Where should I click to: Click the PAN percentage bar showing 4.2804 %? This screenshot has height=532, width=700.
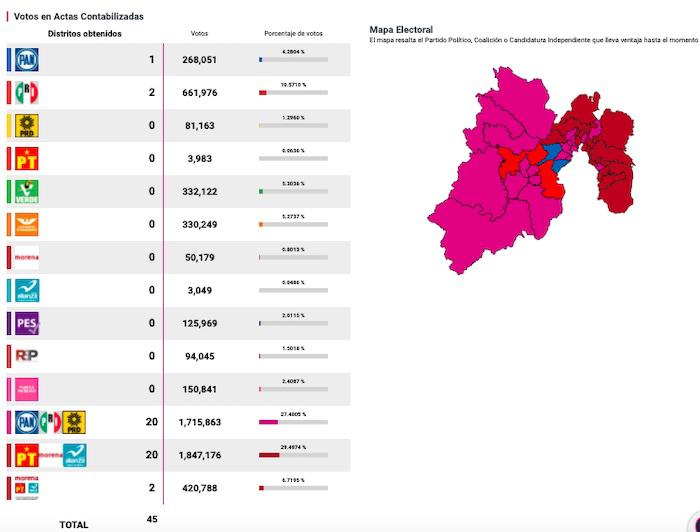pyautogui.click(x=293, y=60)
